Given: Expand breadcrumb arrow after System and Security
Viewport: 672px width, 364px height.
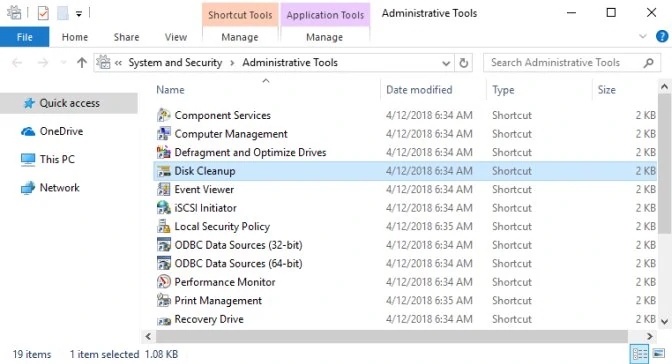Looking at the screenshot, I should click(x=232, y=63).
